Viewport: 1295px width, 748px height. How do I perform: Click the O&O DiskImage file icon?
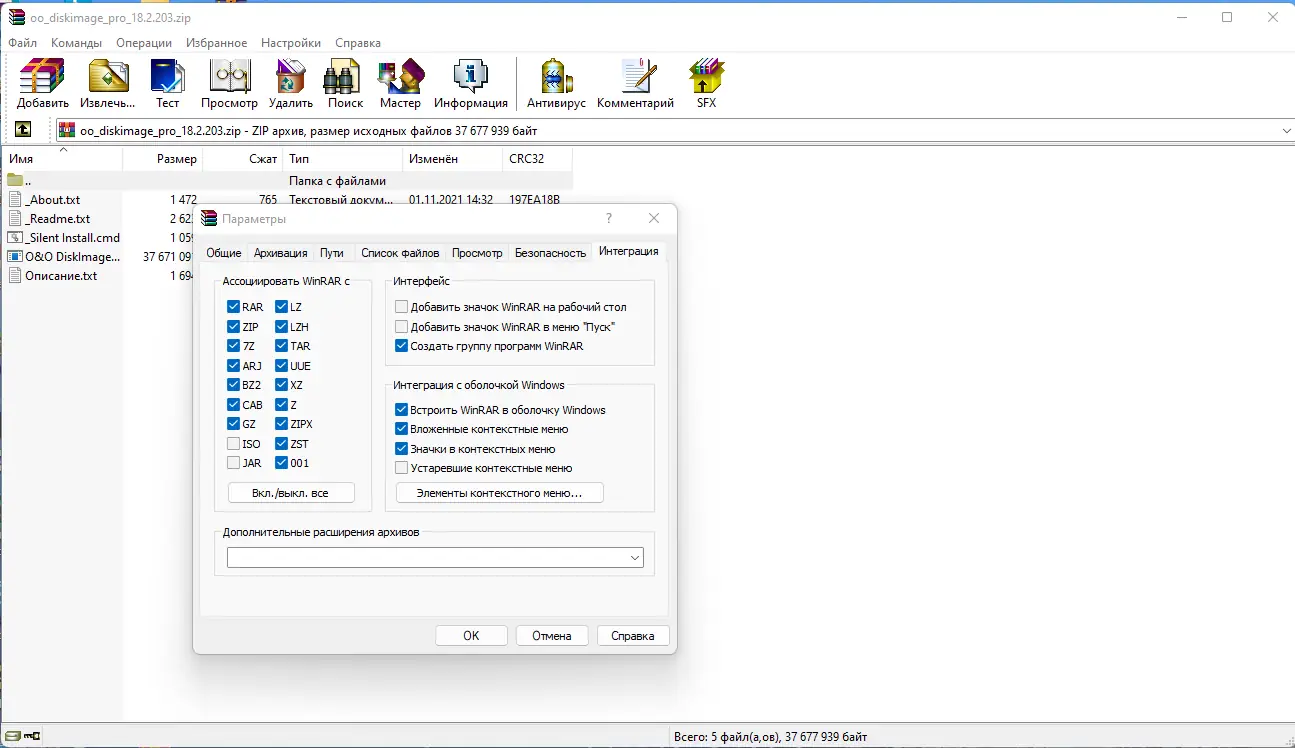tap(15, 257)
